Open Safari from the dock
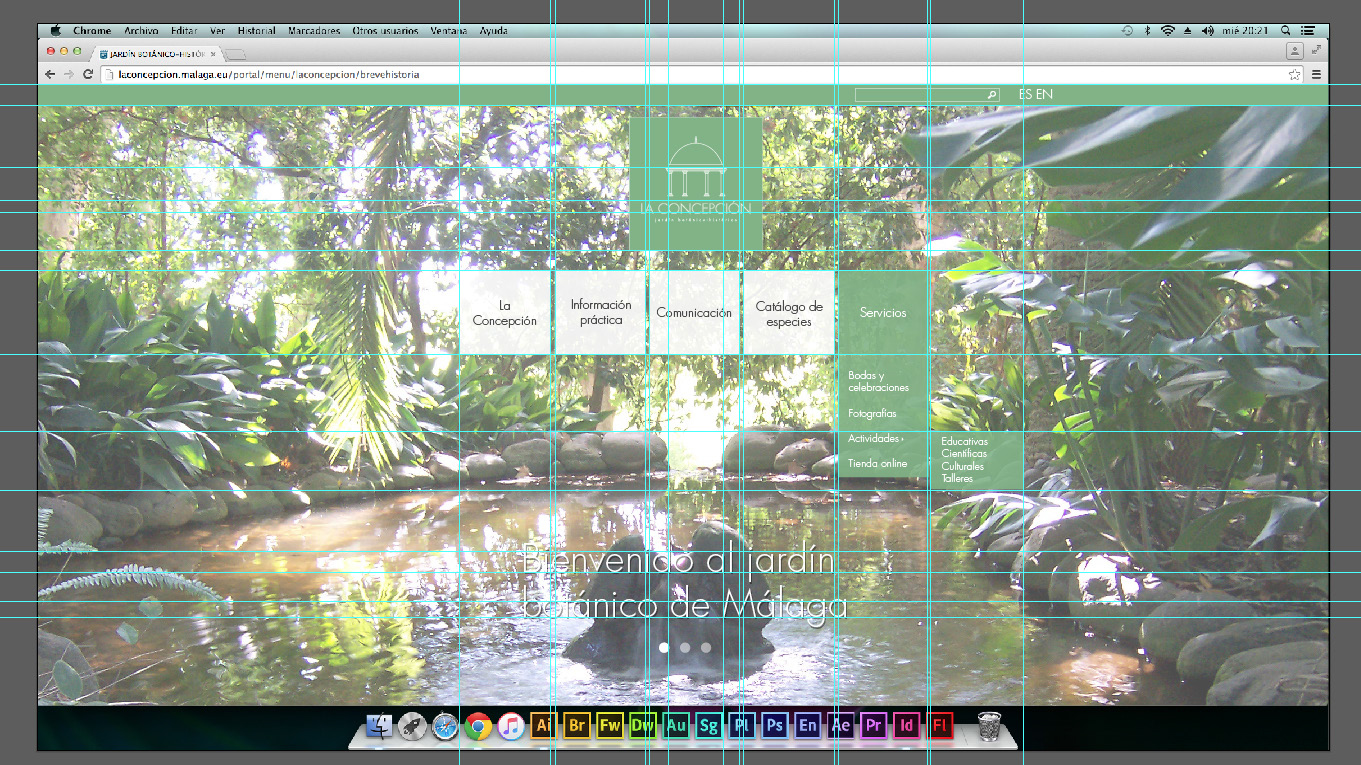The image size is (1361, 765). 445,726
